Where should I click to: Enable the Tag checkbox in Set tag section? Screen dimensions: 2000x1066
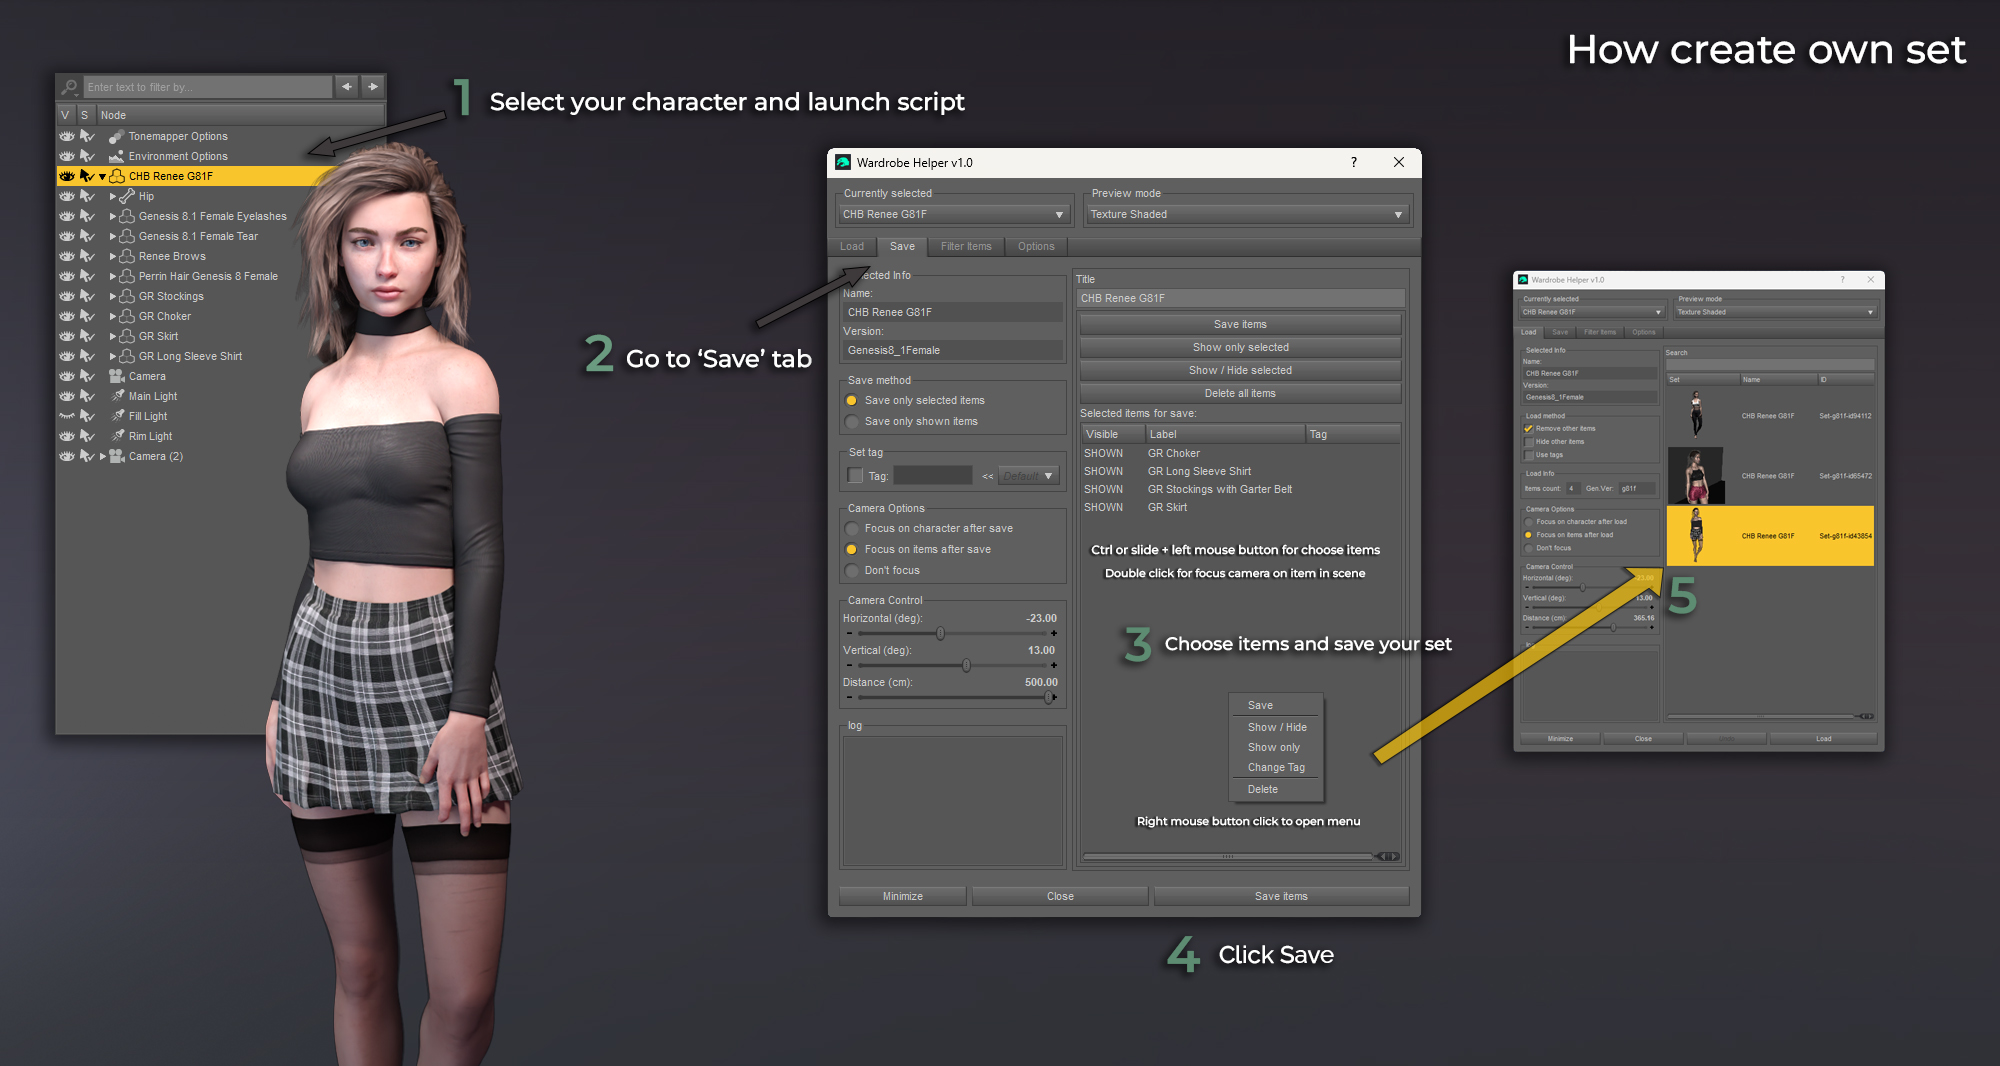[x=855, y=475]
